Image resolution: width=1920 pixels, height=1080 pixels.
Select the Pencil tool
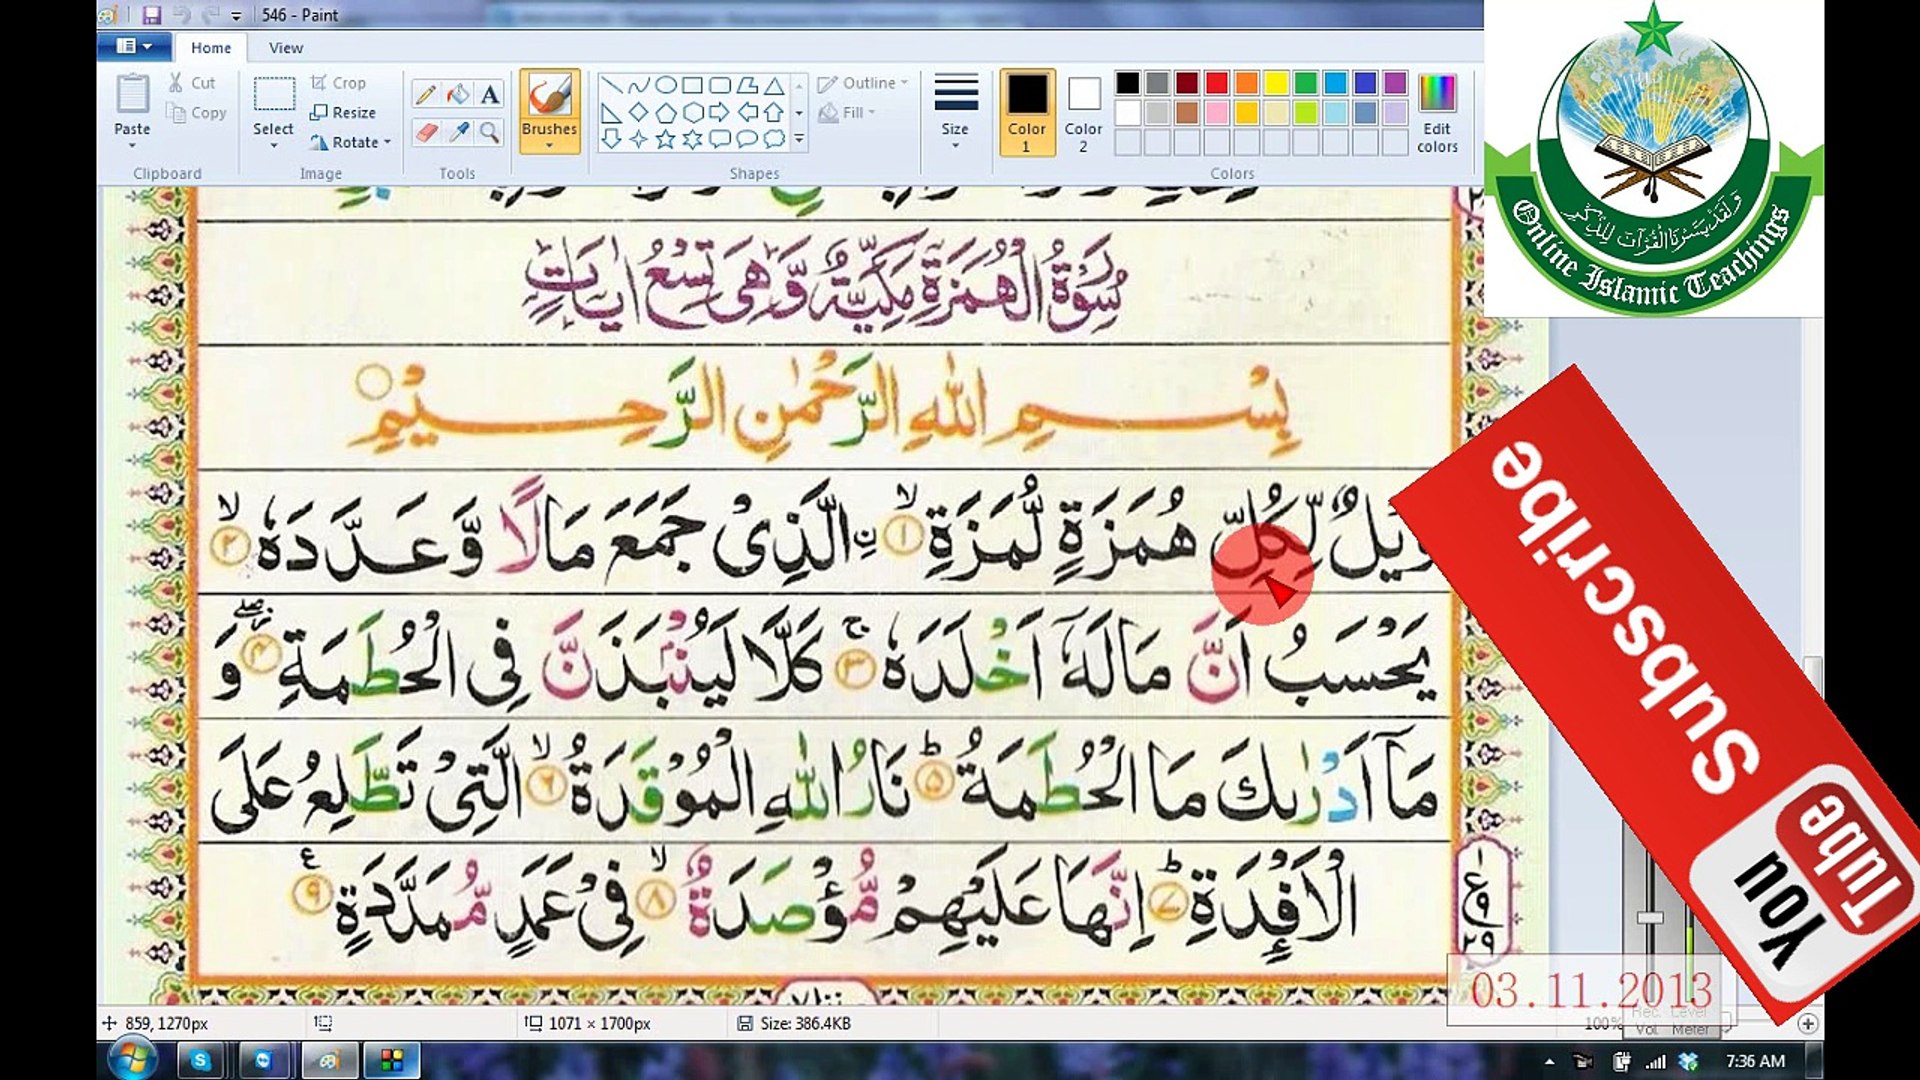424,94
